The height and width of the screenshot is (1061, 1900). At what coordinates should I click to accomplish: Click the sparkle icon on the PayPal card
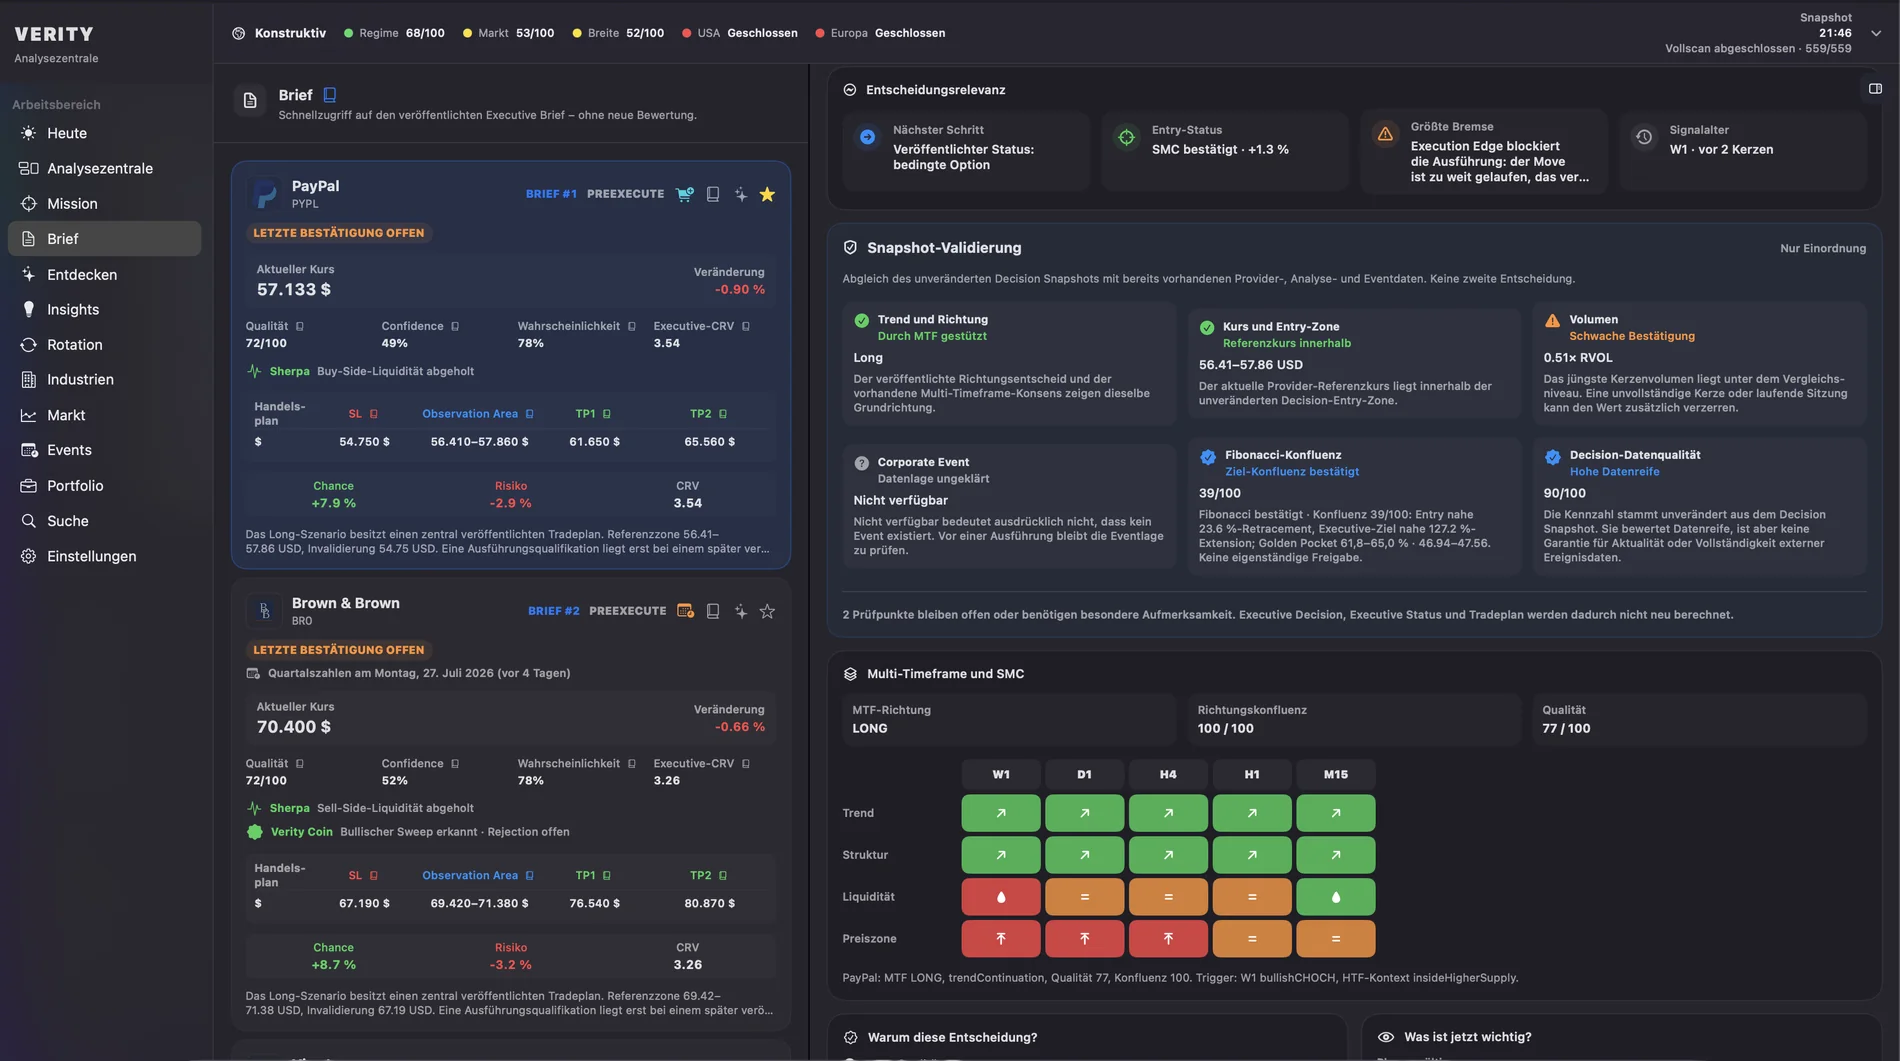[x=741, y=194]
